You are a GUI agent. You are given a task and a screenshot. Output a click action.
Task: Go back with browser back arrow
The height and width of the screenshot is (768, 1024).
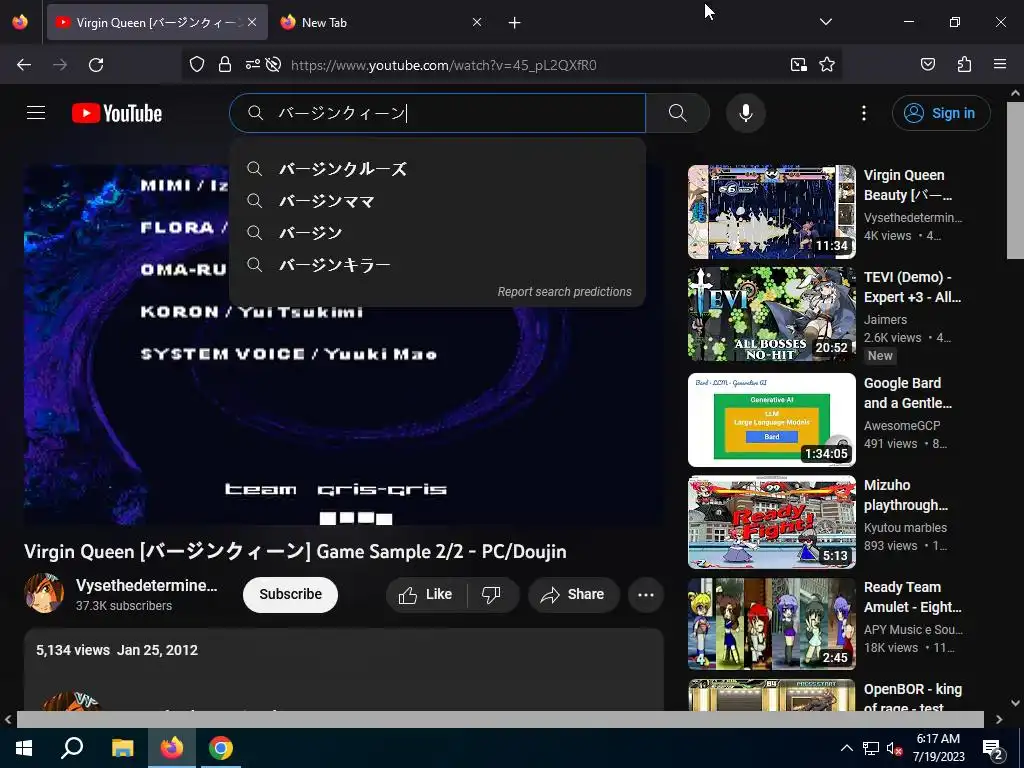(24, 65)
